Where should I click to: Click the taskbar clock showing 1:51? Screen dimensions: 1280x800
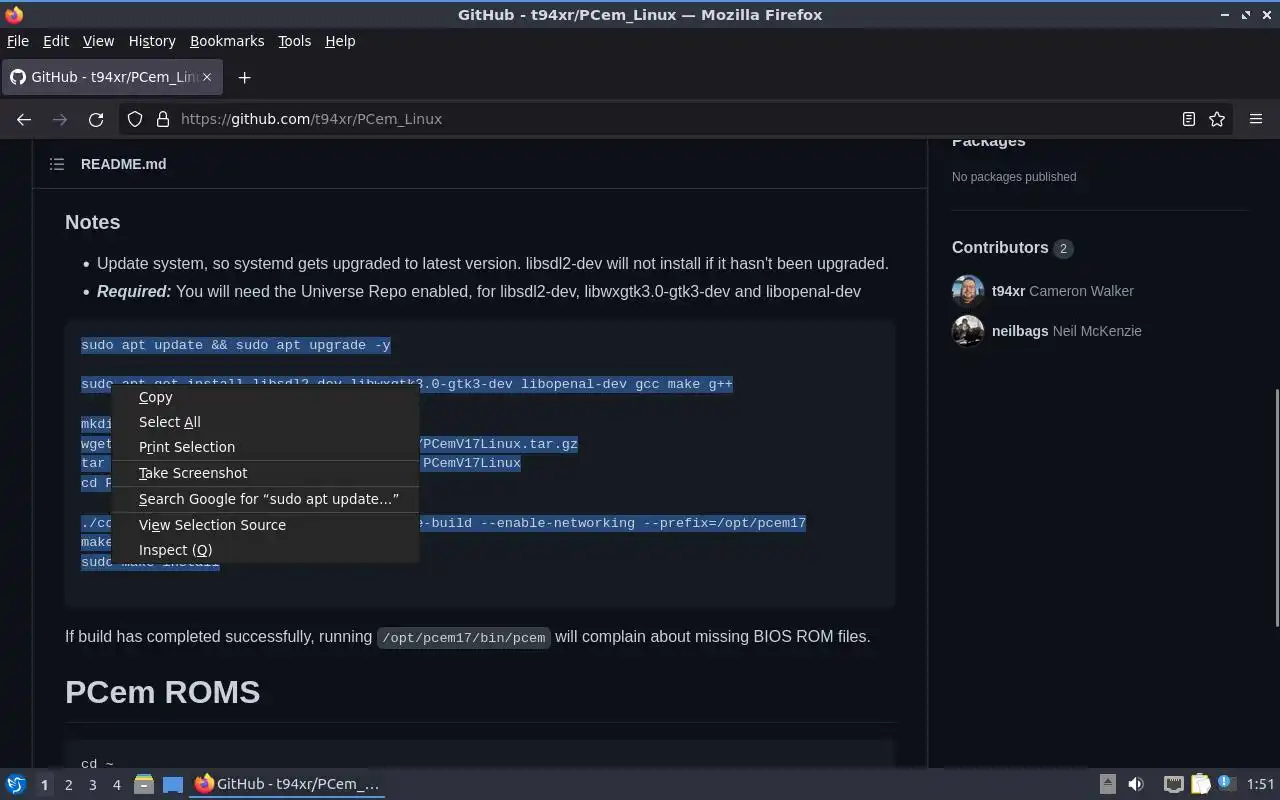(1261, 785)
